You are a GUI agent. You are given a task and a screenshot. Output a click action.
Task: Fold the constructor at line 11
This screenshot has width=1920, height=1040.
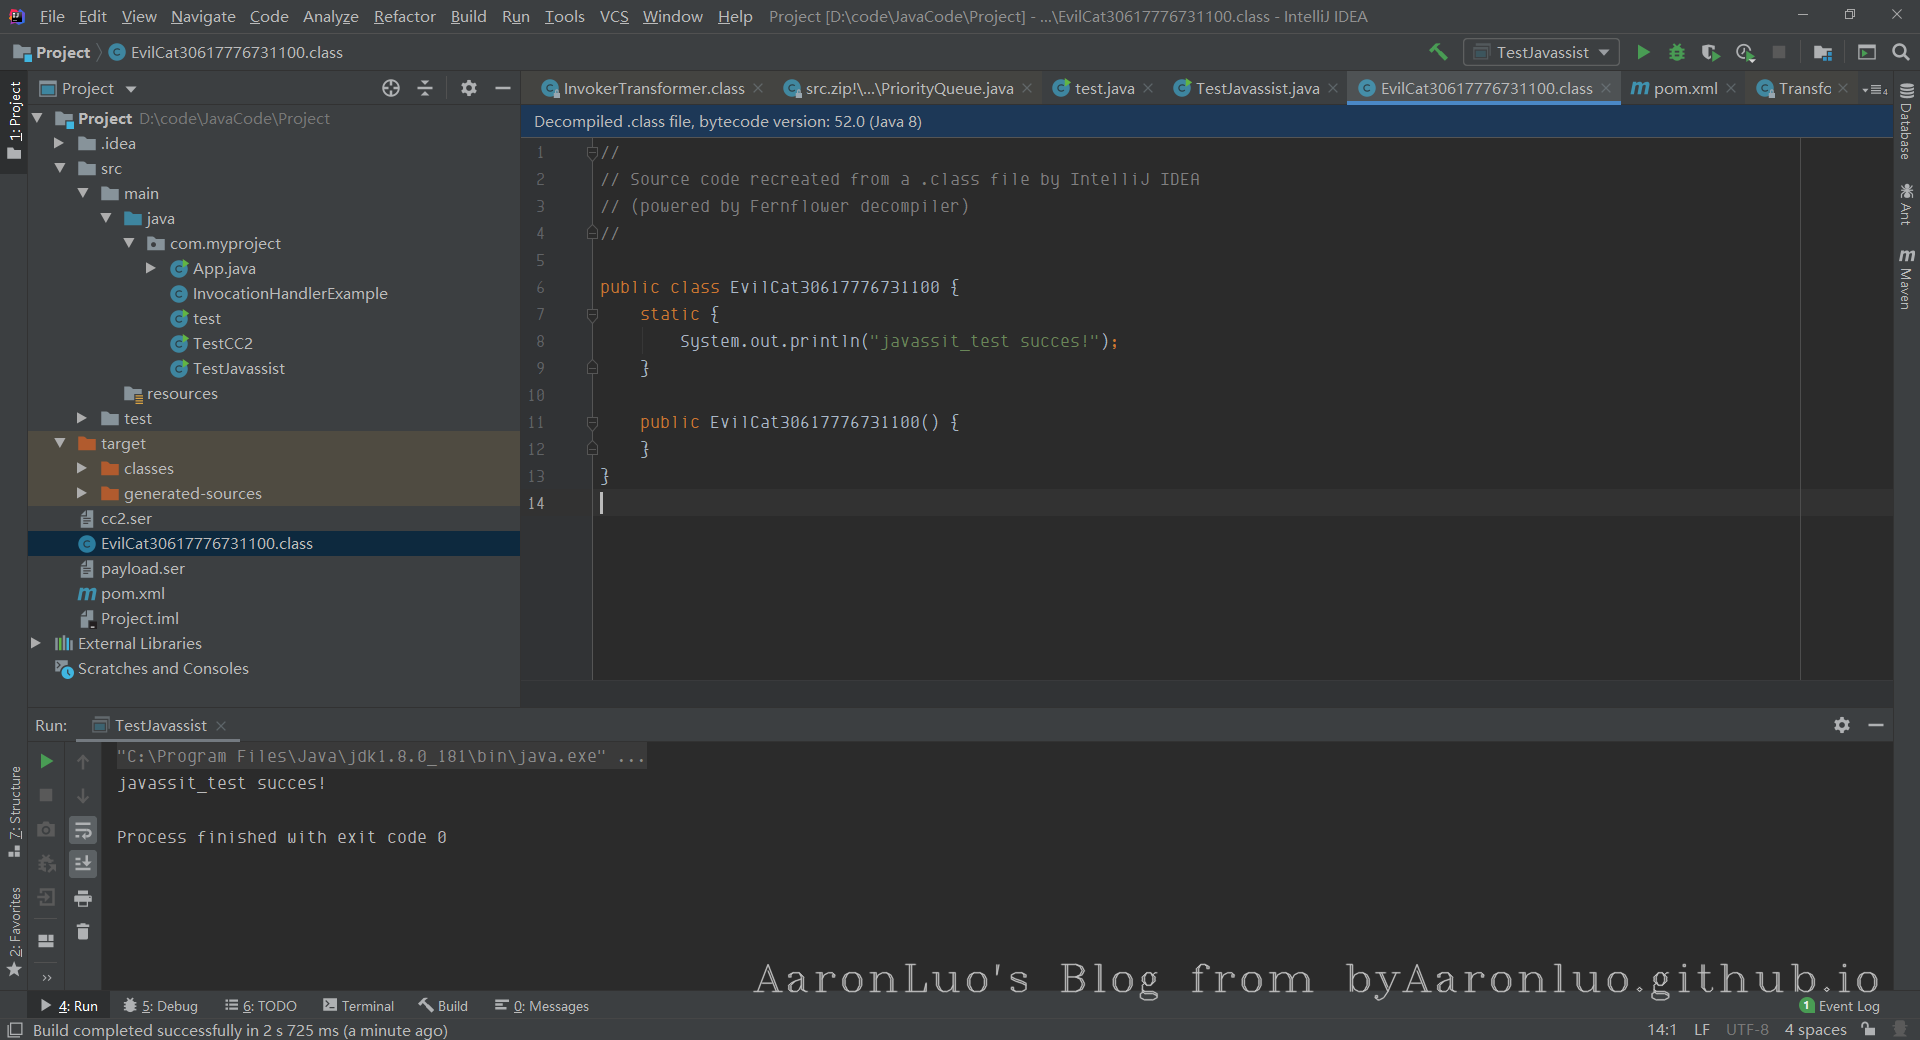tap(592, 422)
